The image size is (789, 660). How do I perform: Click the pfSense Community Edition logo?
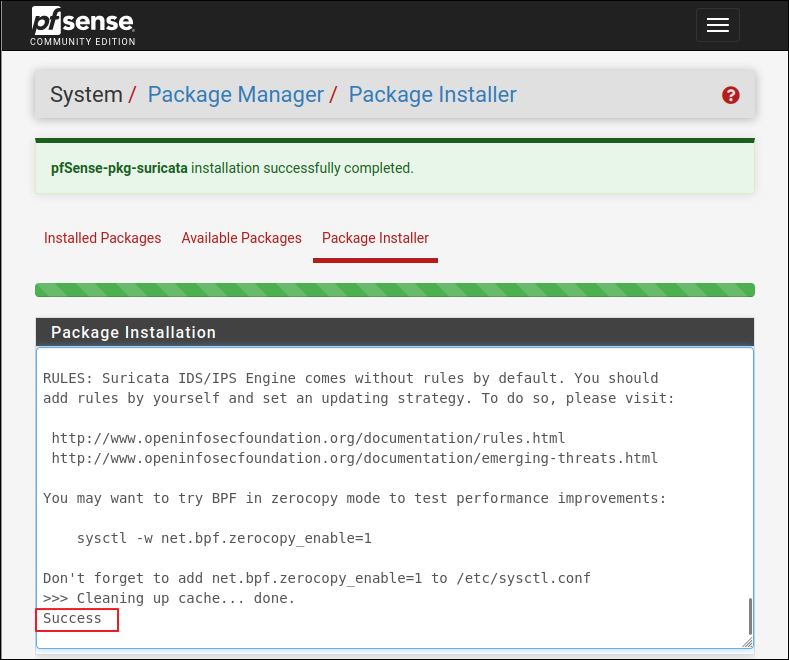(83, 26)
